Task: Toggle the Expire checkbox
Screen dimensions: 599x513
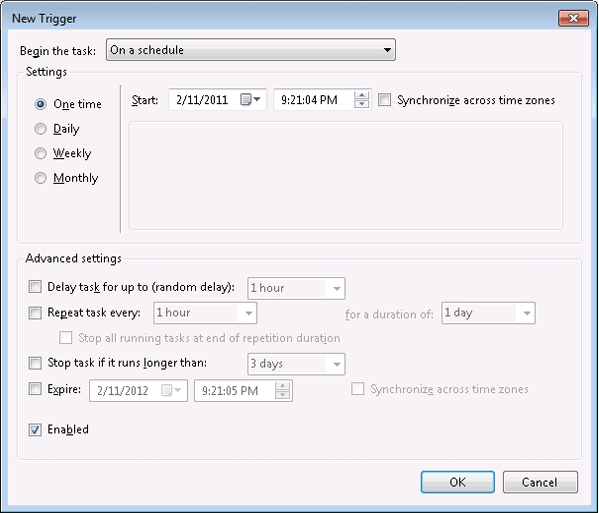Action: point(35,389)
